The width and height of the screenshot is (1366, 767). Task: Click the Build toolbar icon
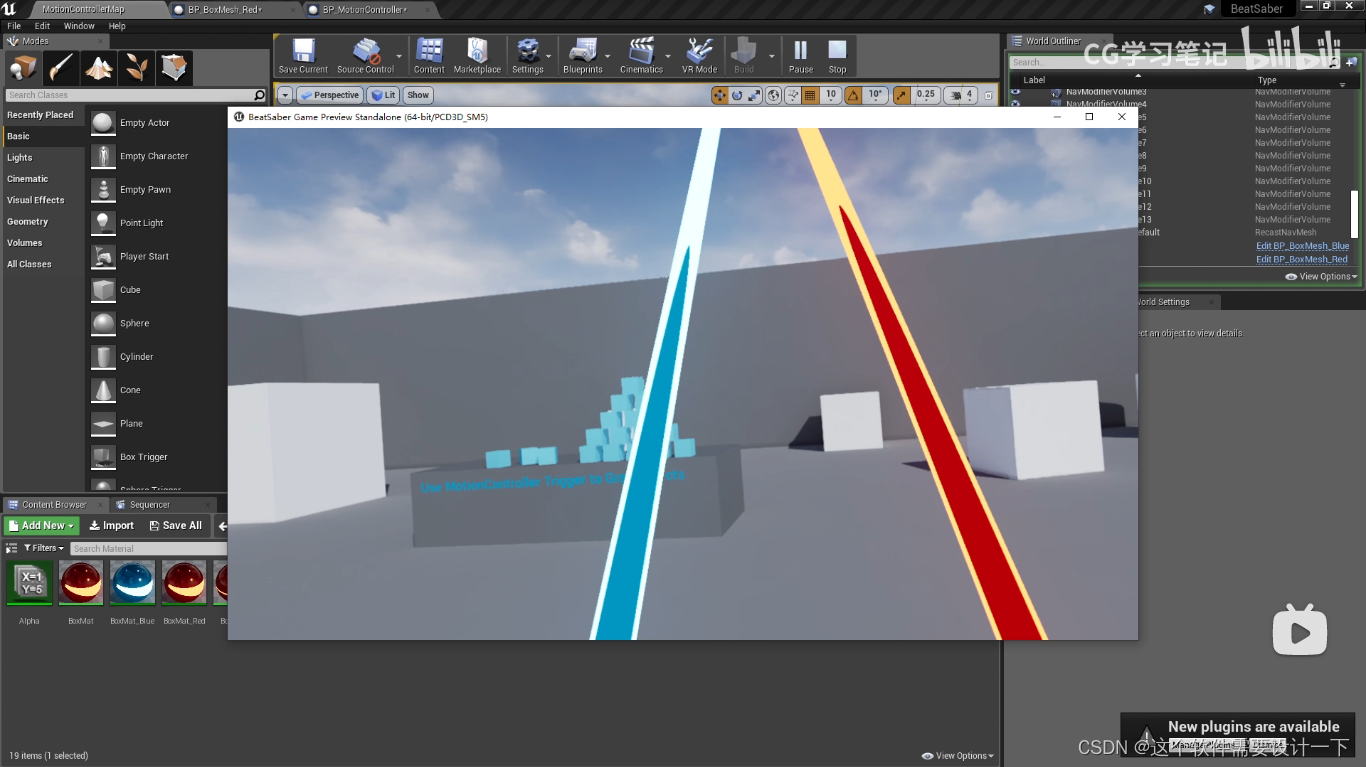[x=744, y=56]
